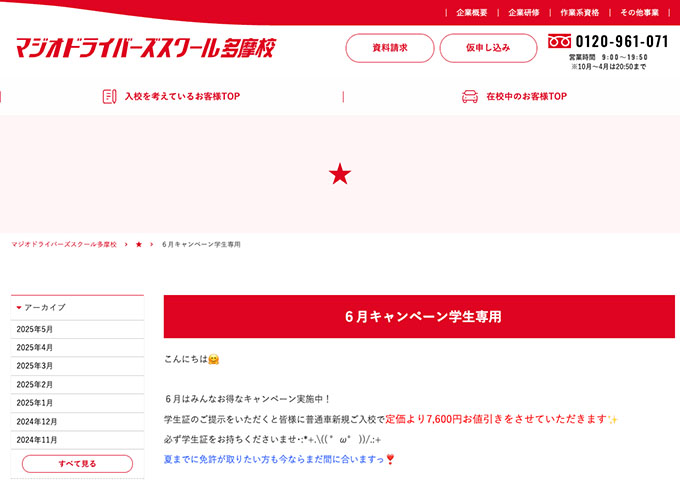Click the text こんにちは
Screen dimensions: 680x480
point(186,359)
